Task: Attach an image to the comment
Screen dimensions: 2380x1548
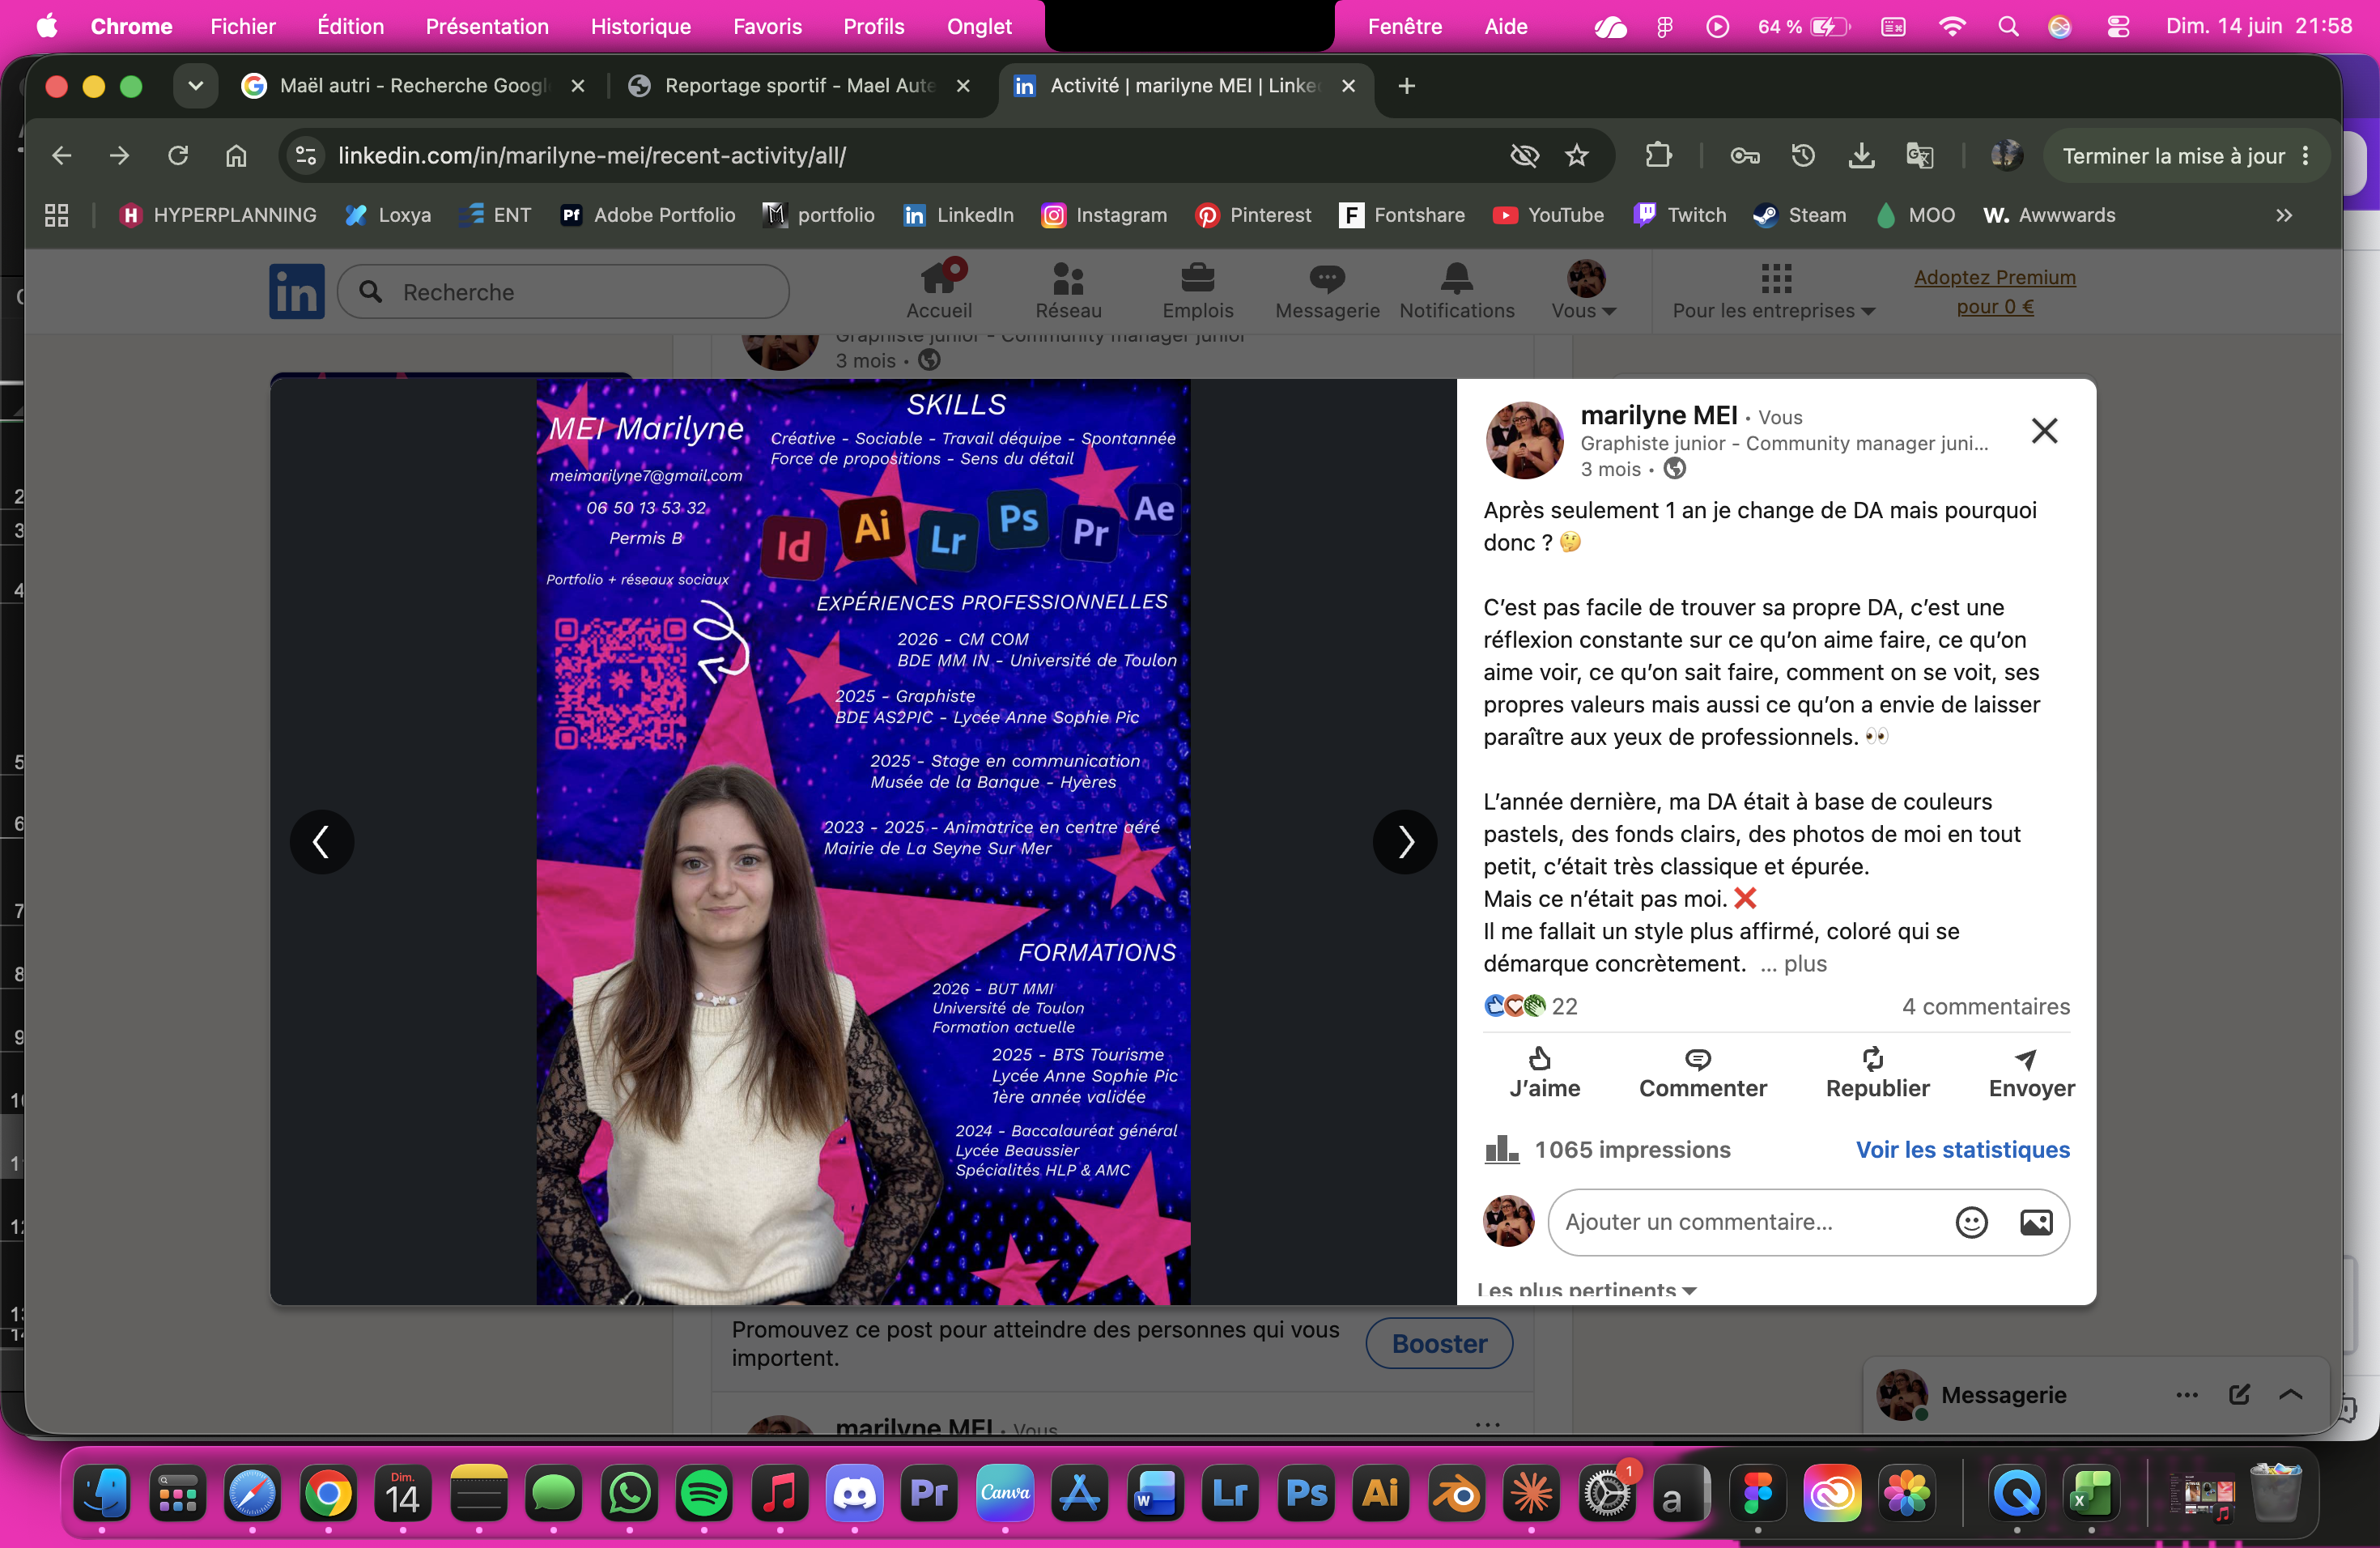Action: click(x=2036, y=1222)
